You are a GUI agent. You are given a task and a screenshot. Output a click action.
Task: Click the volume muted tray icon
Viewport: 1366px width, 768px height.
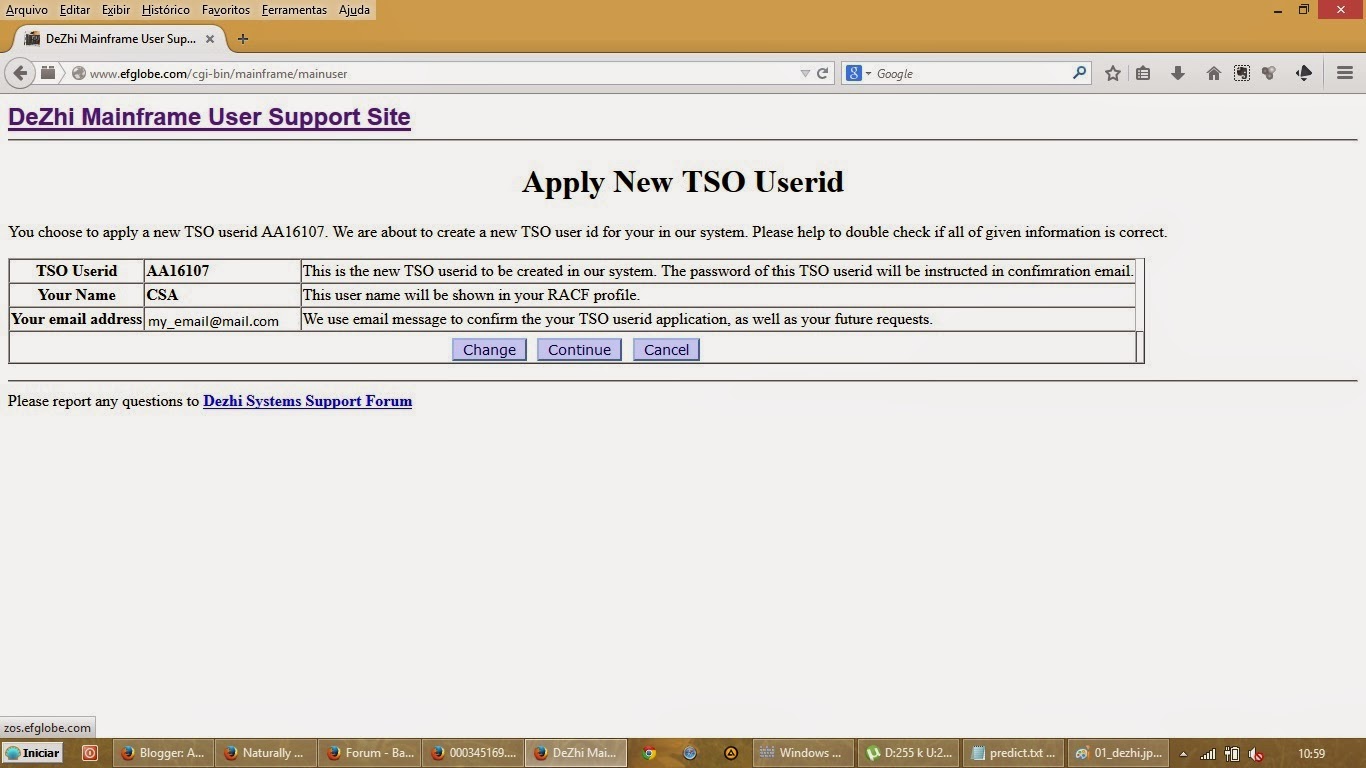click(1256, 754)
